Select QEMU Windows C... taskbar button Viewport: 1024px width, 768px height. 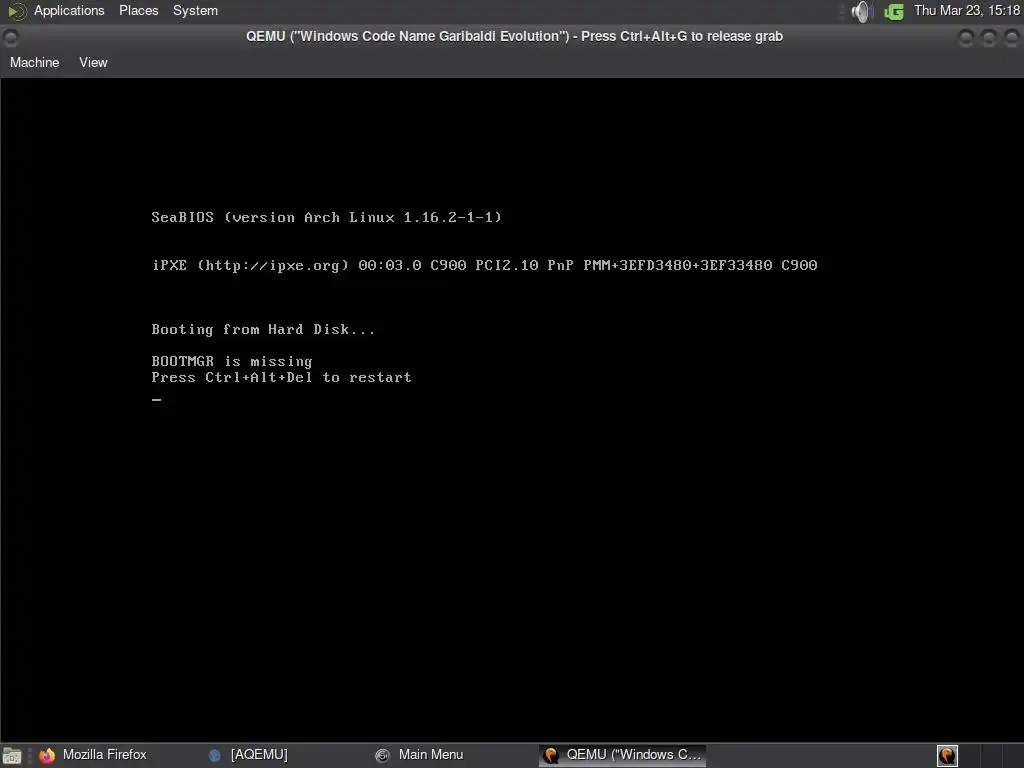(622, 755)
